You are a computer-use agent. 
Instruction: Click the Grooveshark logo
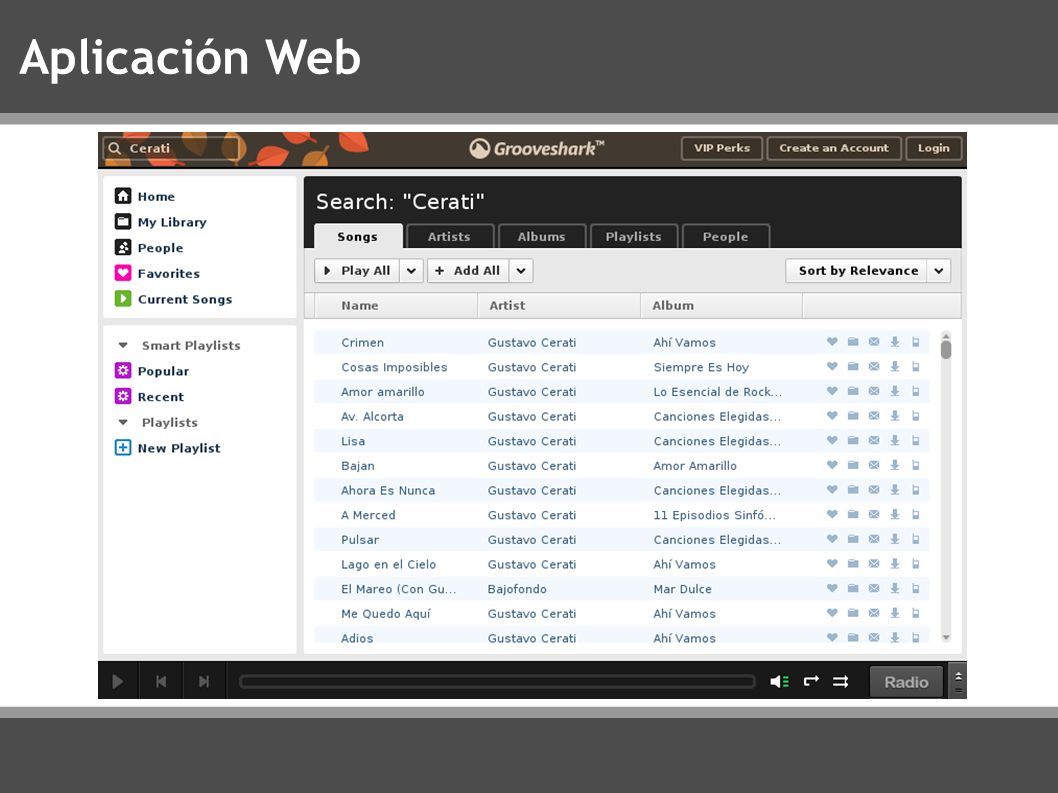tap(536, 148)
